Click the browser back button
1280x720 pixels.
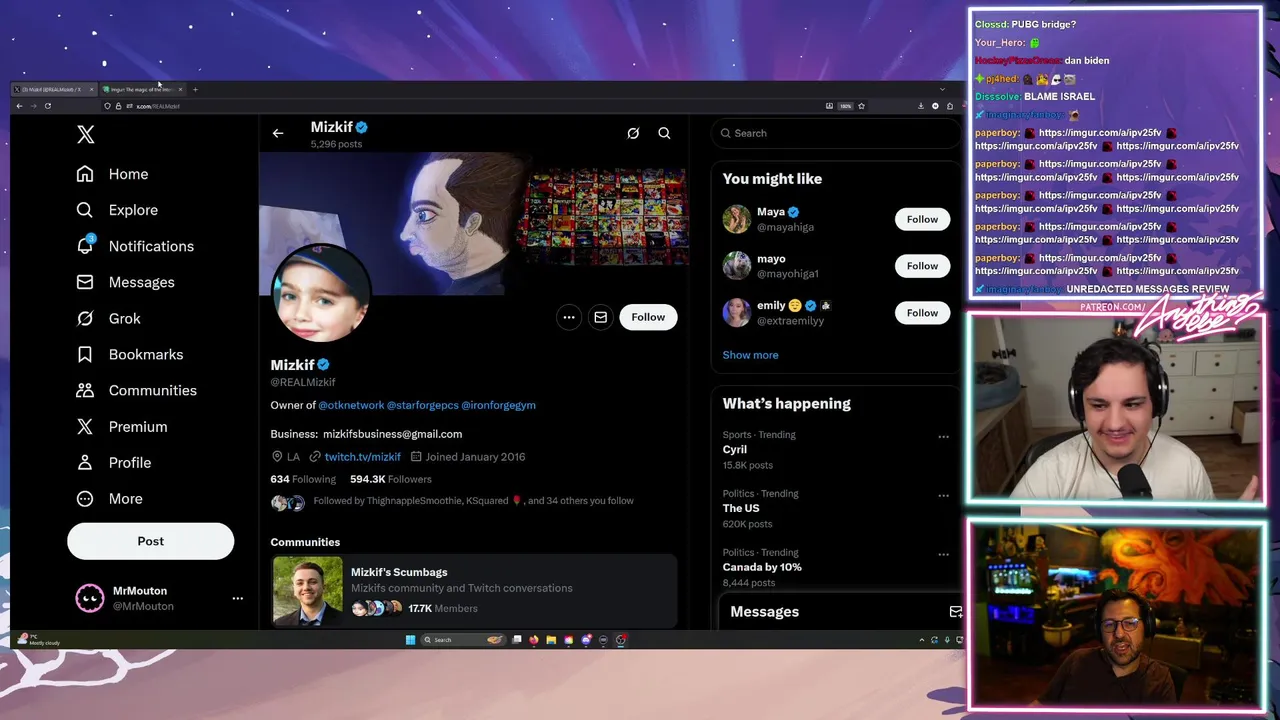pyautogui.click(x=19, y=106)
